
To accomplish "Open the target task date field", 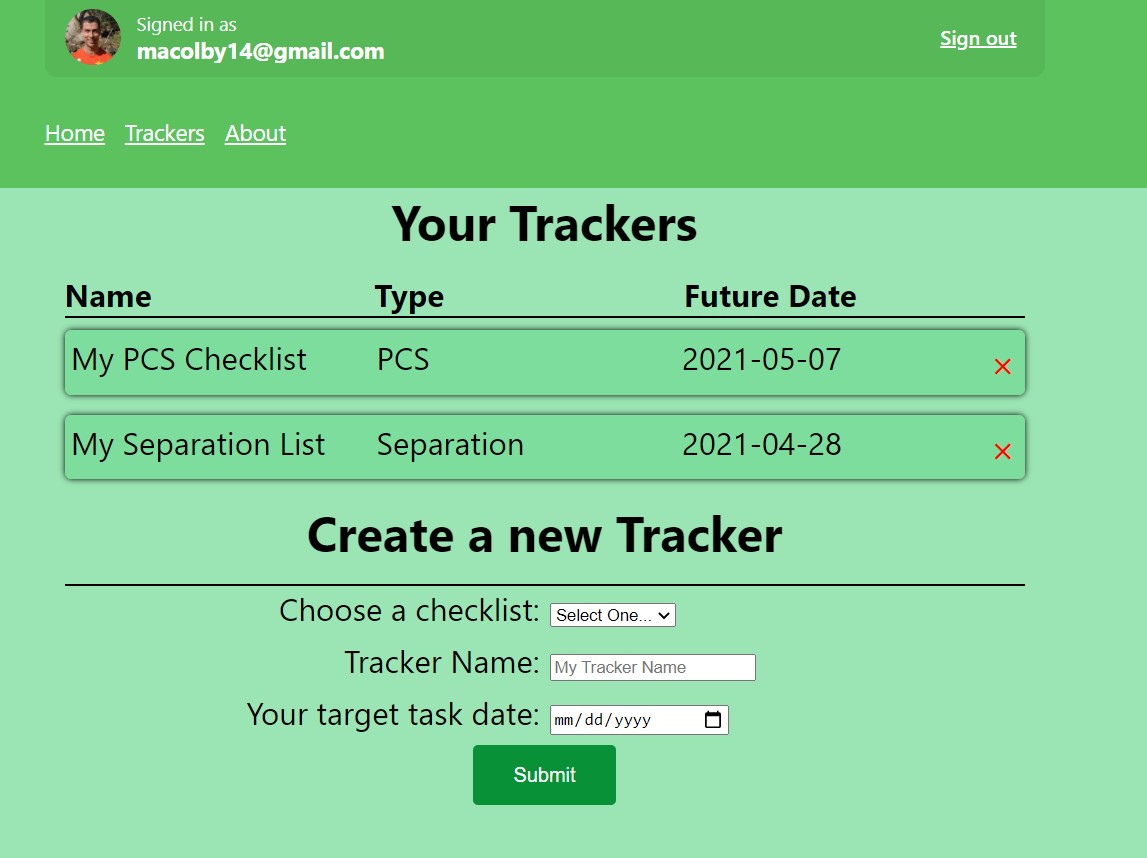I will click(620, 719).
